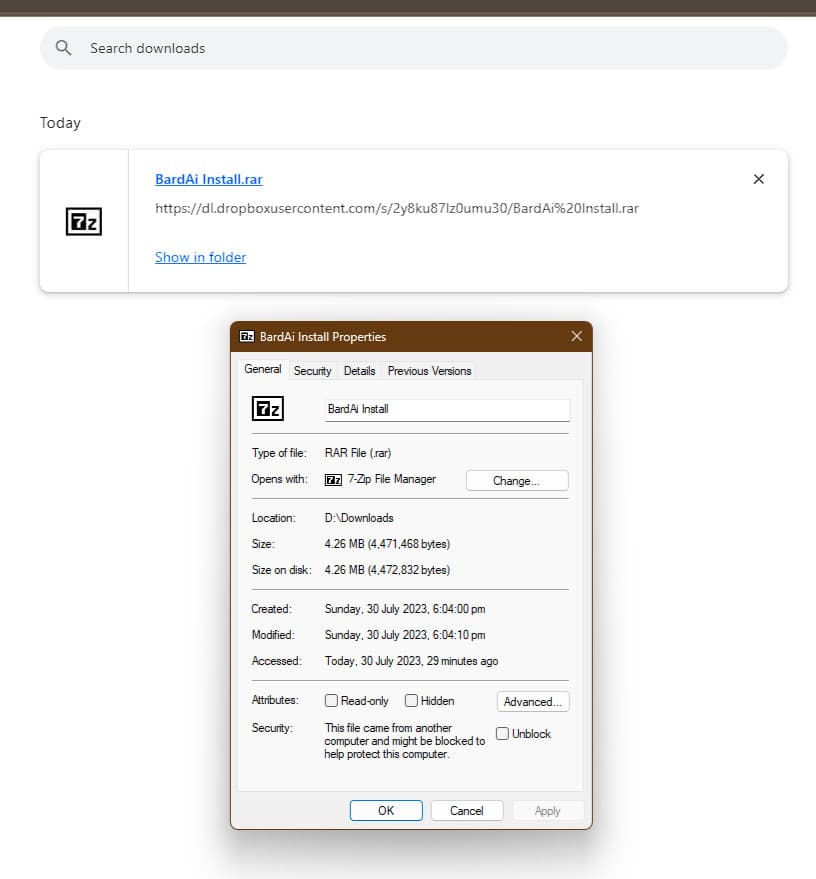Select the General tab
Screen dimensions: 816x879
(262, 369)
